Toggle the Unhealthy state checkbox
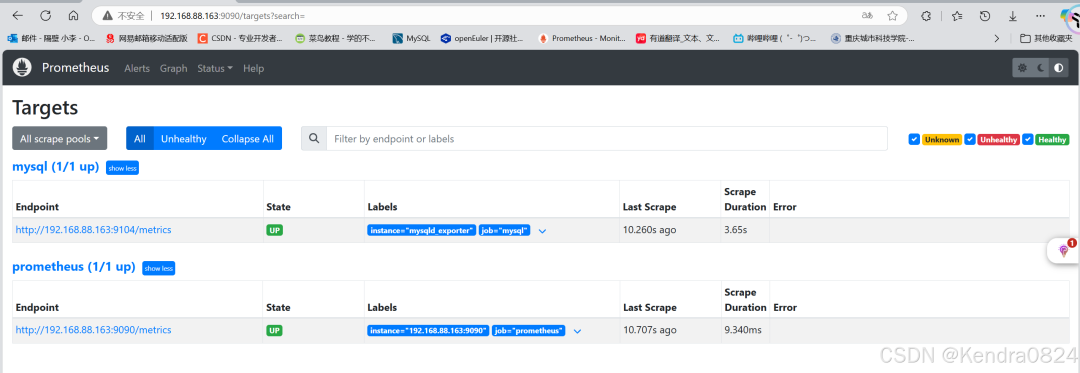Image resolution: width=1080 pixels, height=373 pixels. tap(970, 139)
